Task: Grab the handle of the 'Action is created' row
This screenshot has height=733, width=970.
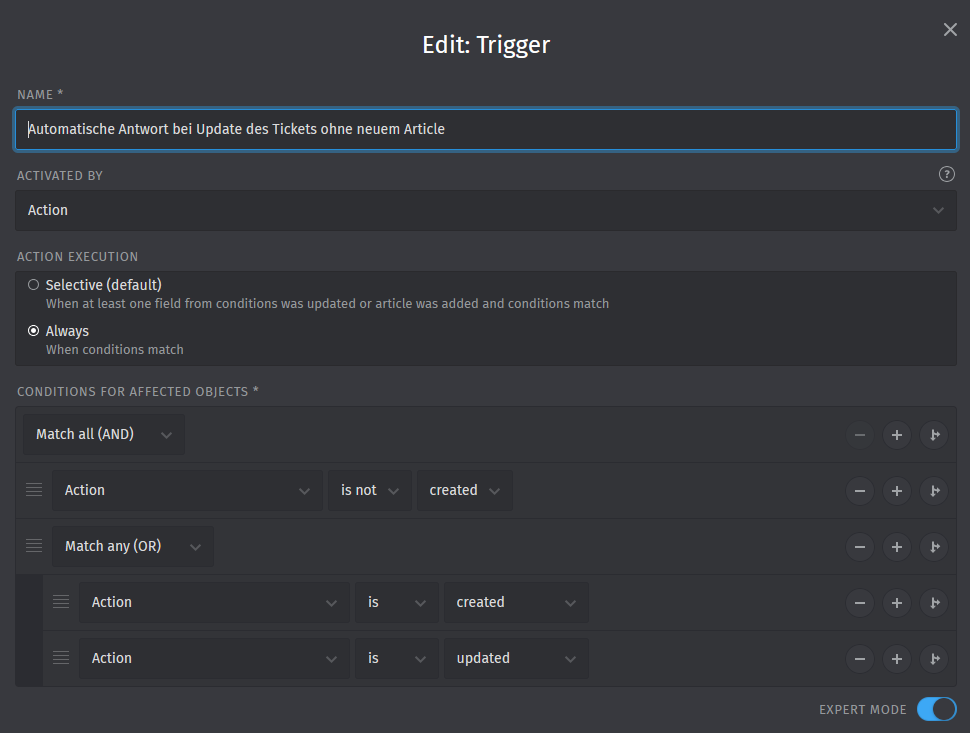Action: tap(61, 602)
